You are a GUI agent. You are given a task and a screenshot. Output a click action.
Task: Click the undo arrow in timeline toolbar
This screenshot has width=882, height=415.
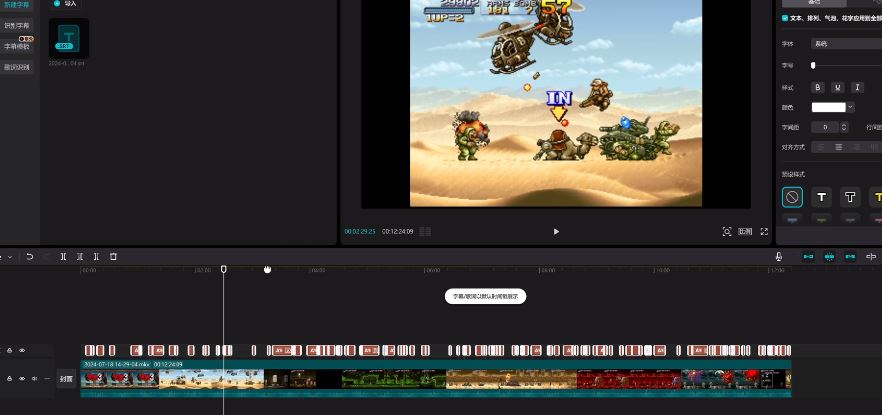(x=29, y=257)
